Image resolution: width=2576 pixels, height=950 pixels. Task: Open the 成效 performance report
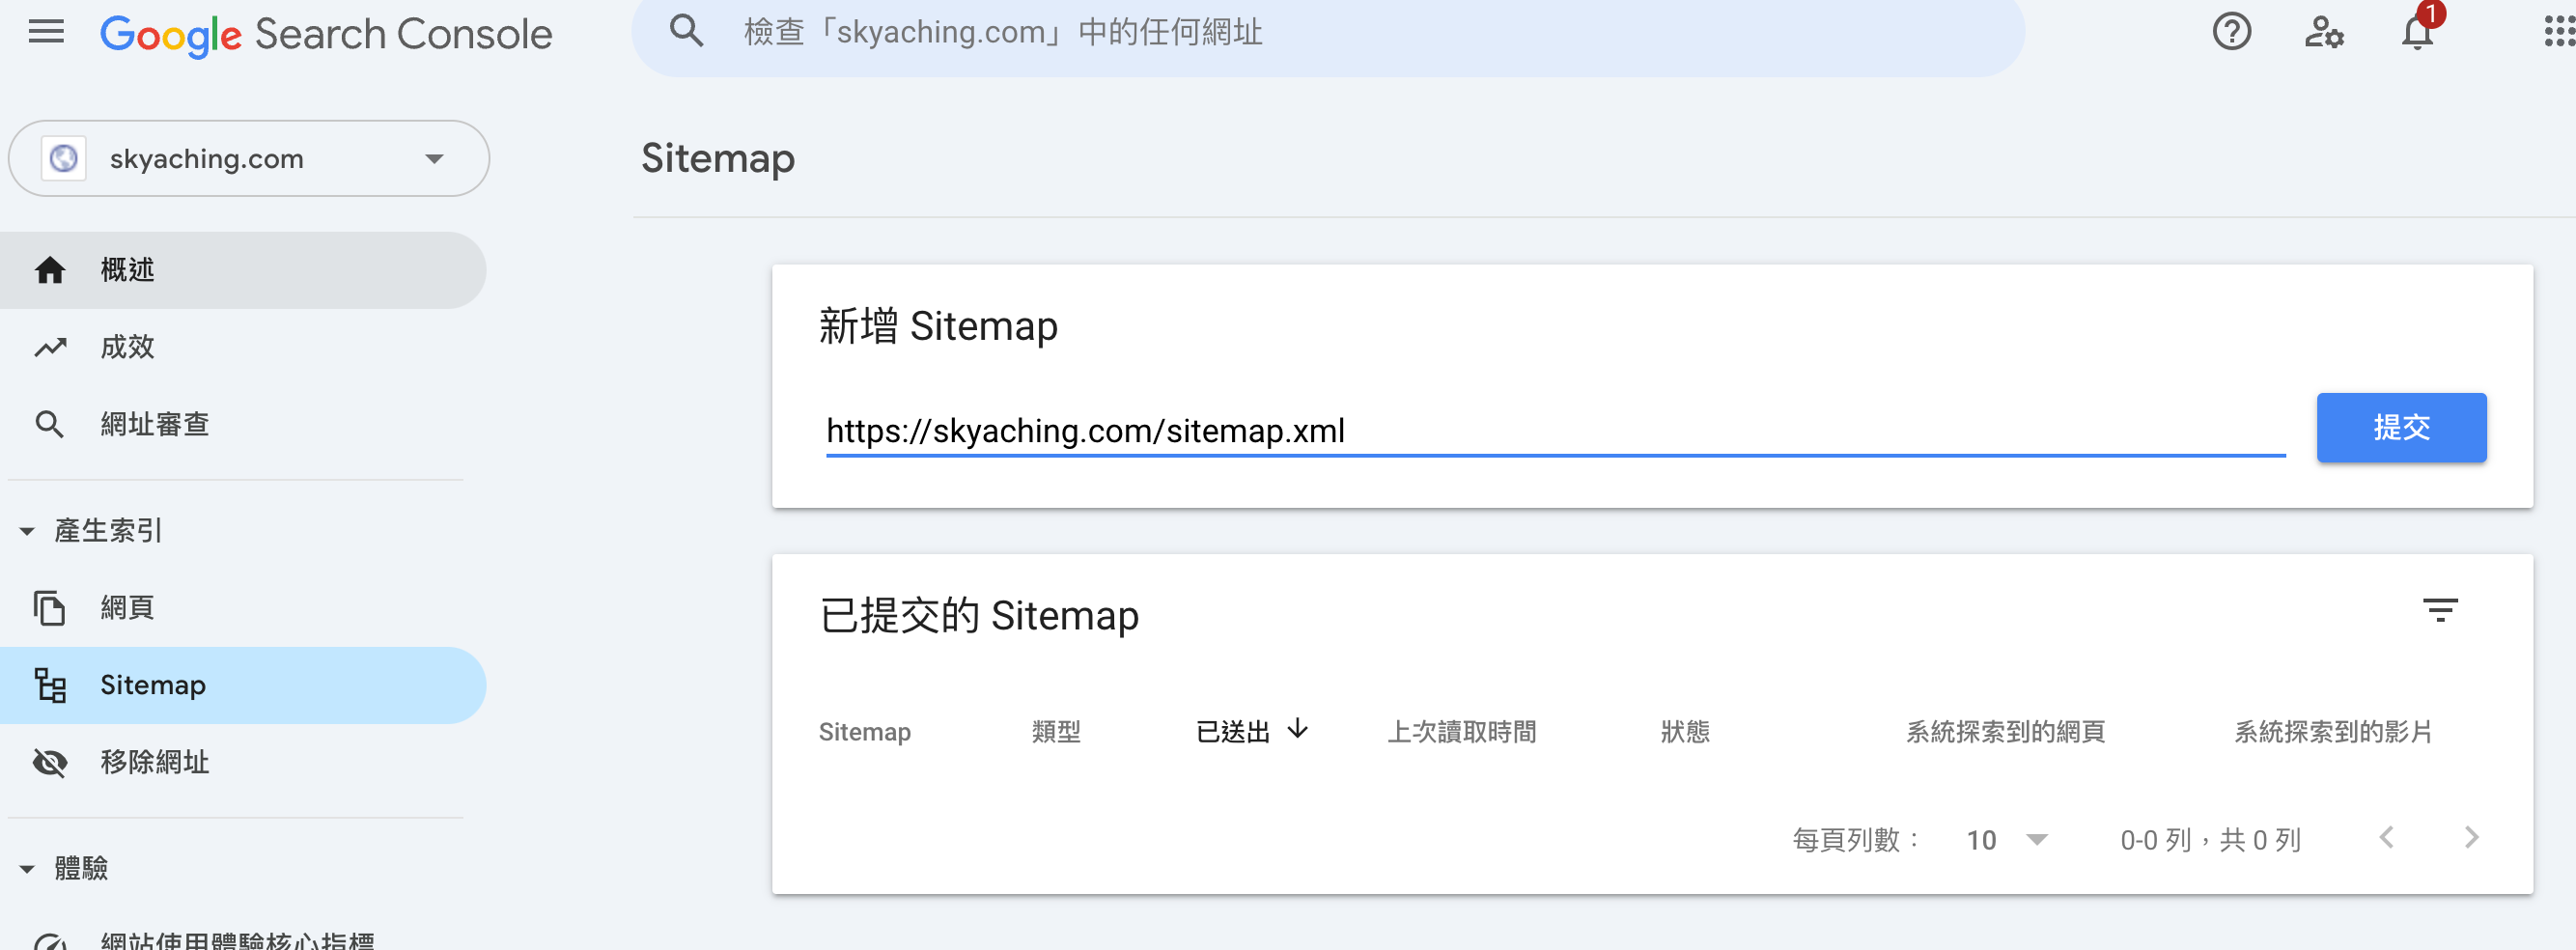point(243,347)
